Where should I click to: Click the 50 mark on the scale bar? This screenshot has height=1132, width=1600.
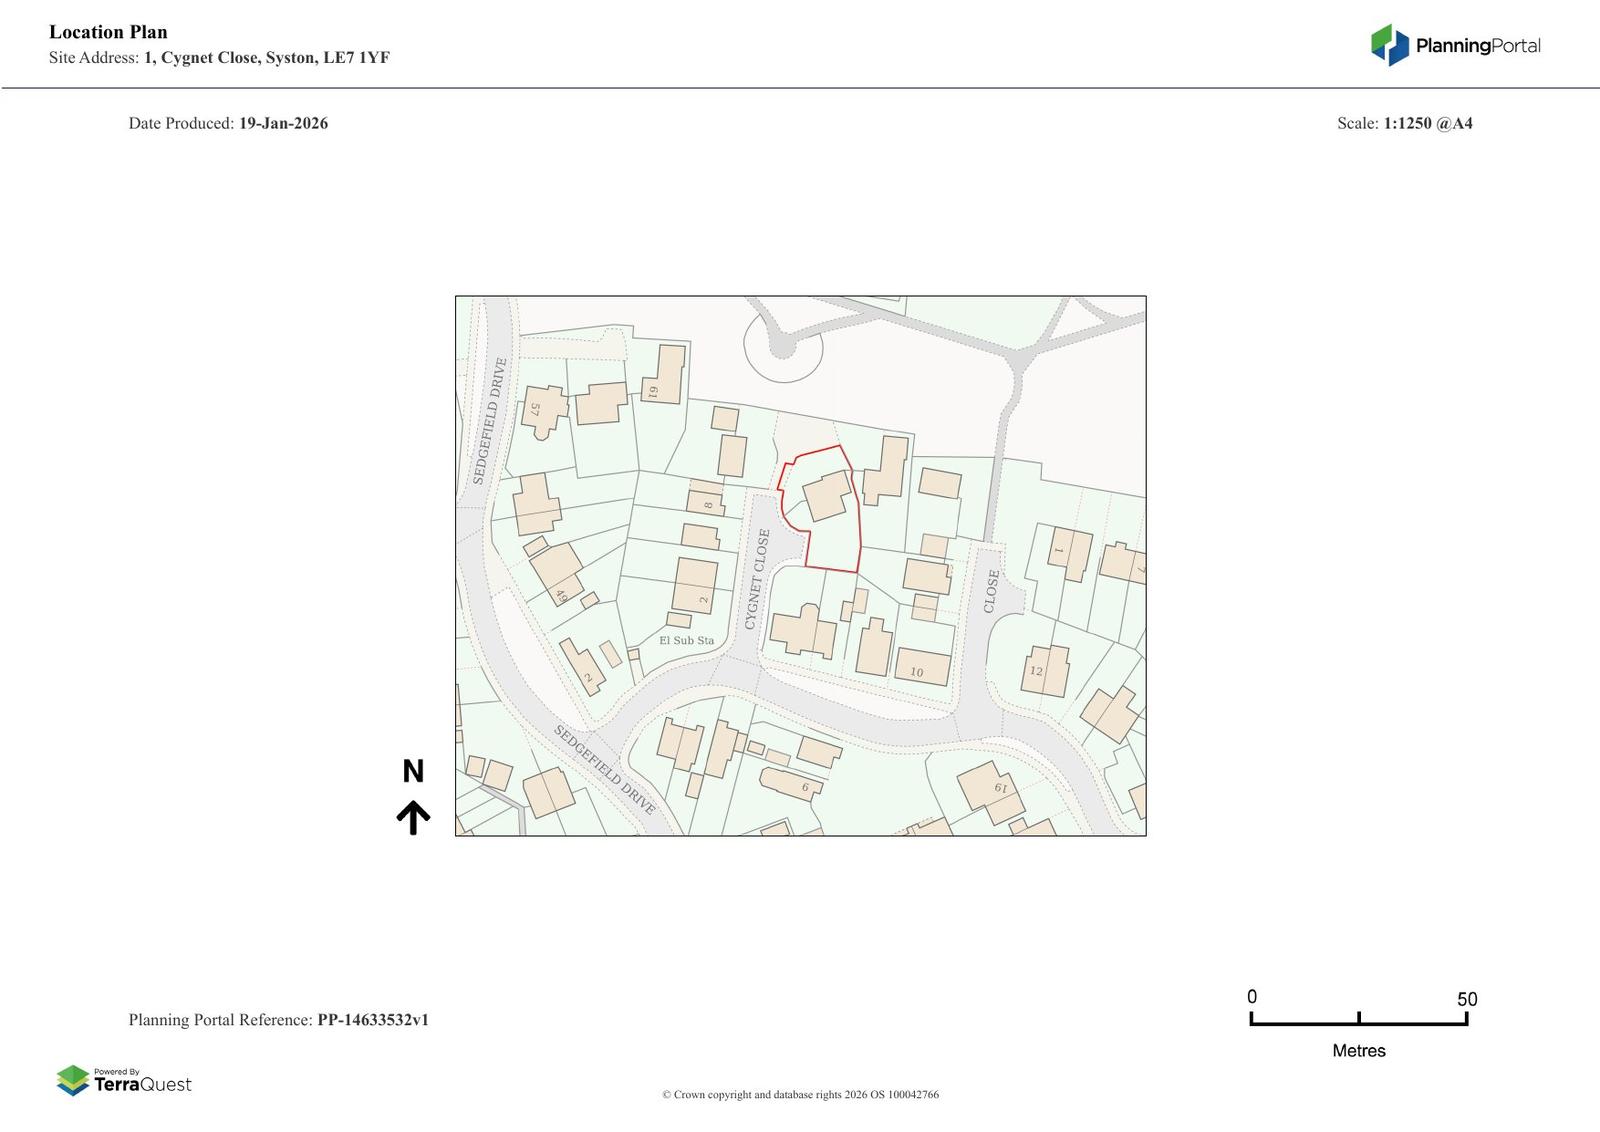coord(1466,999)
